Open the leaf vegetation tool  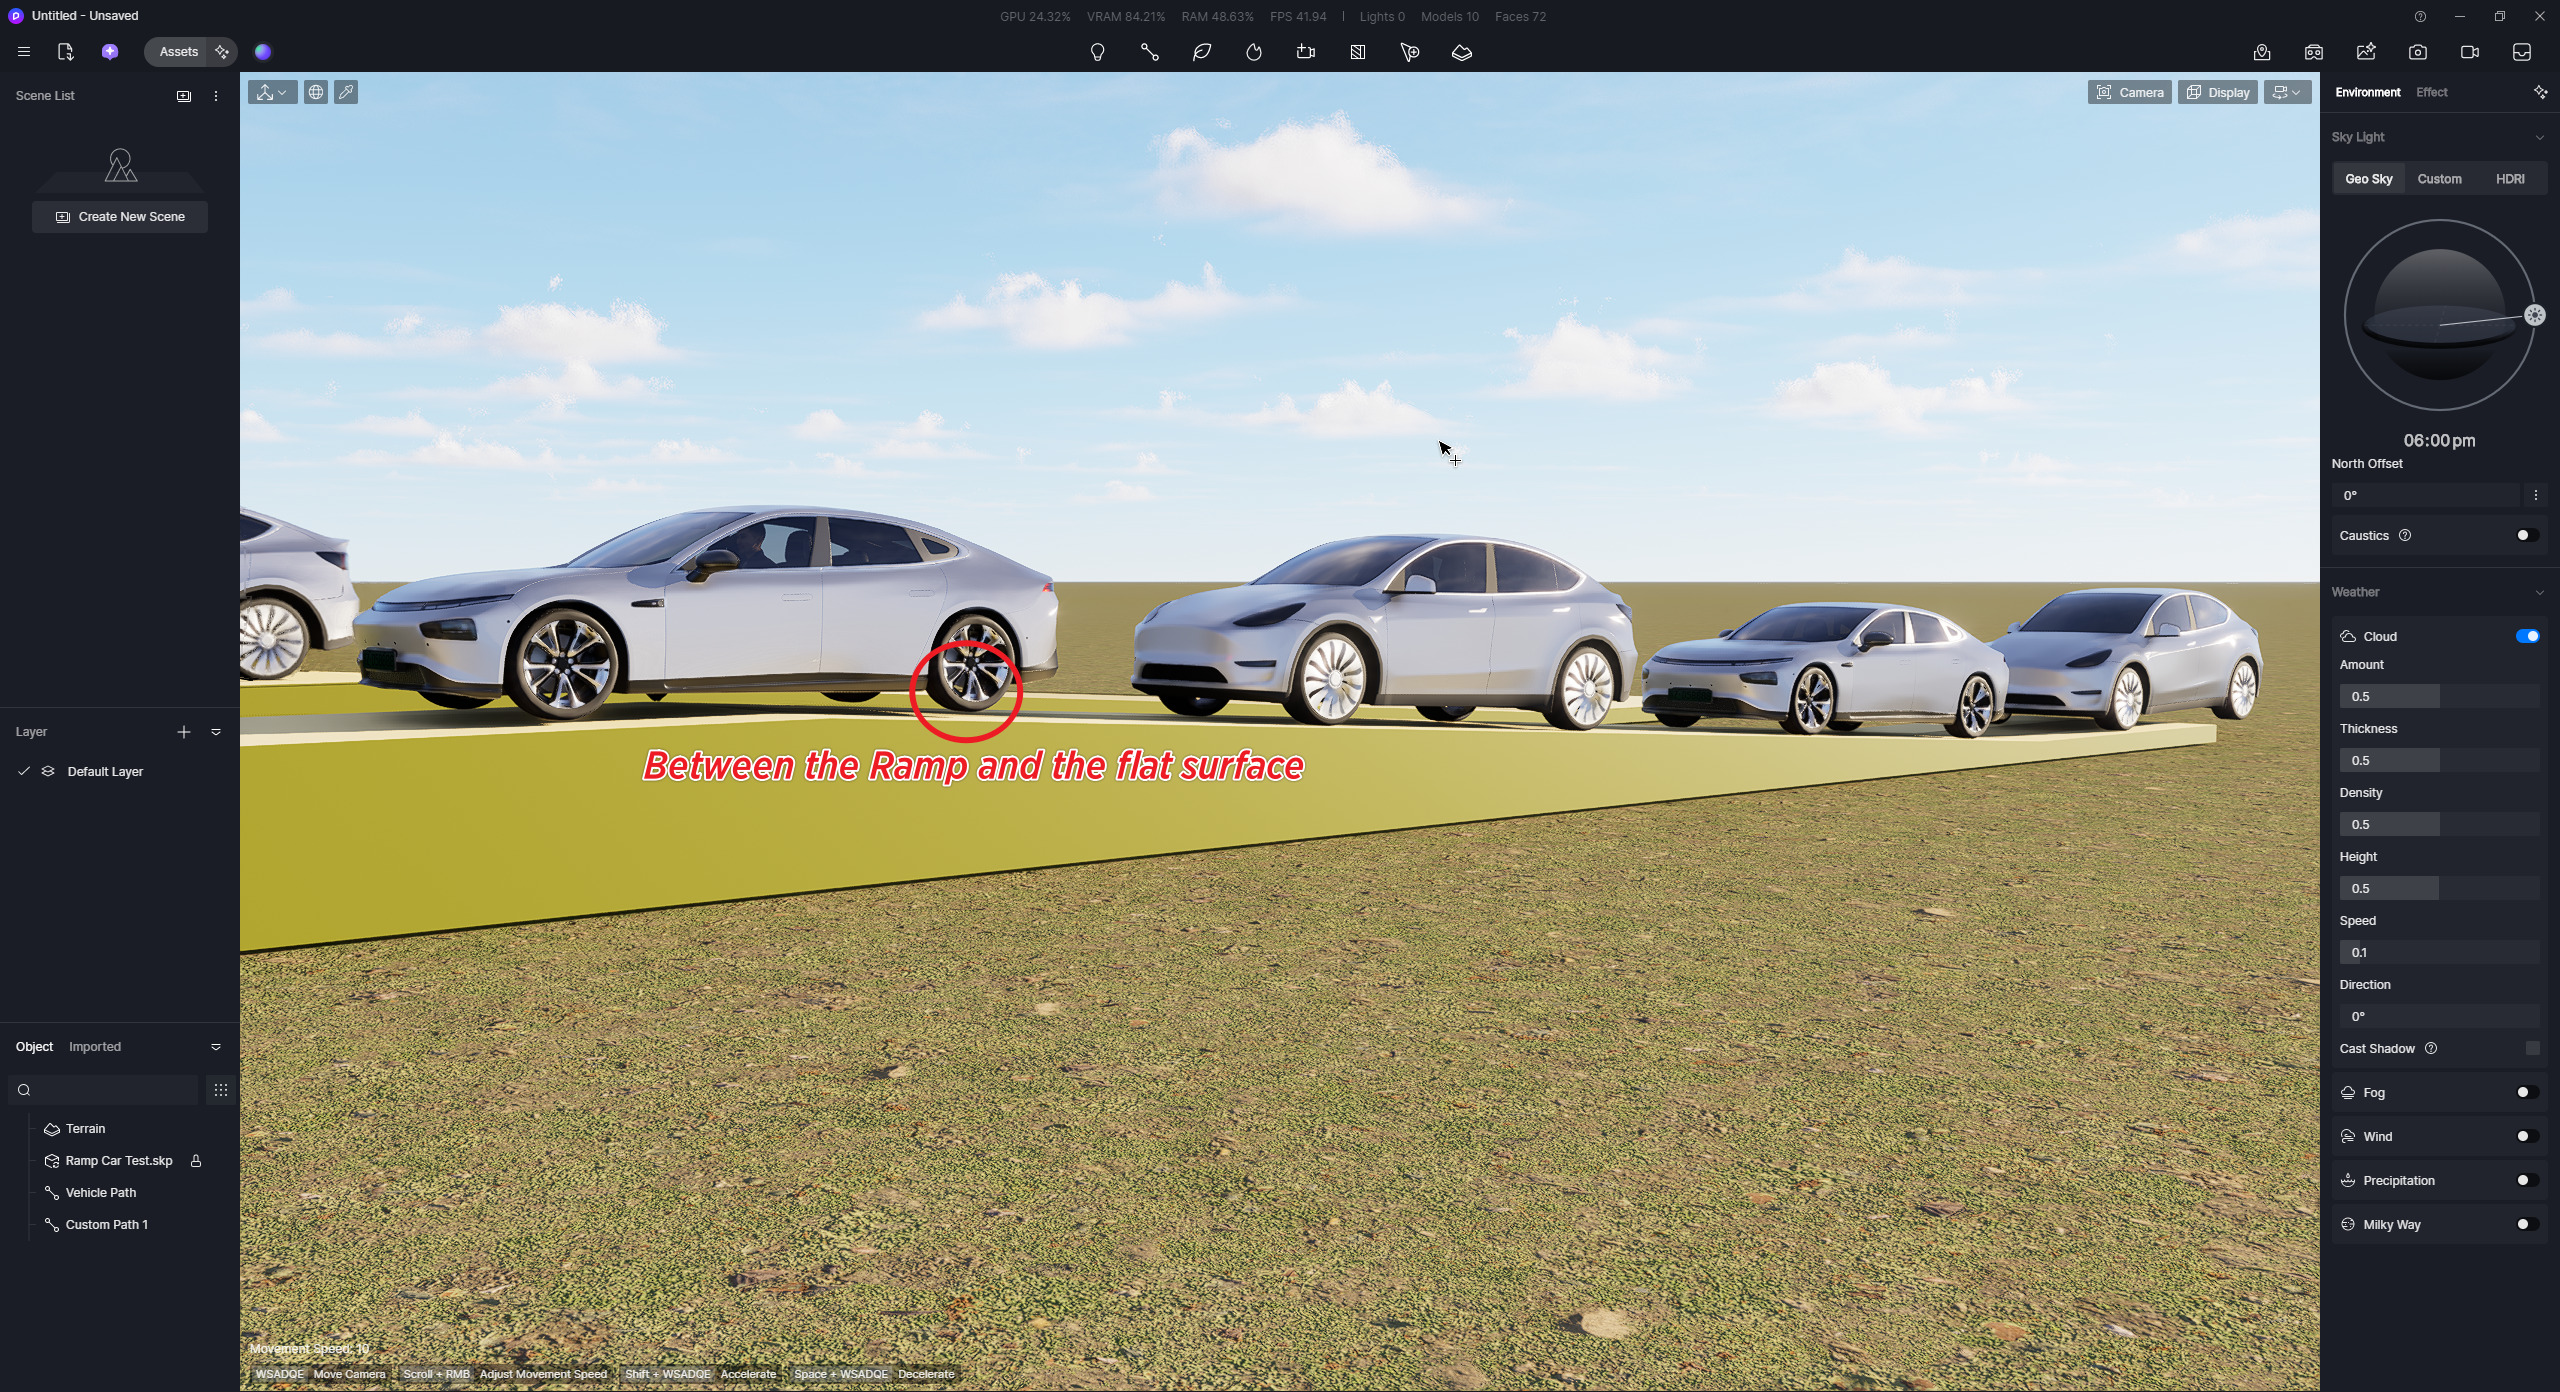[1202, 52]
